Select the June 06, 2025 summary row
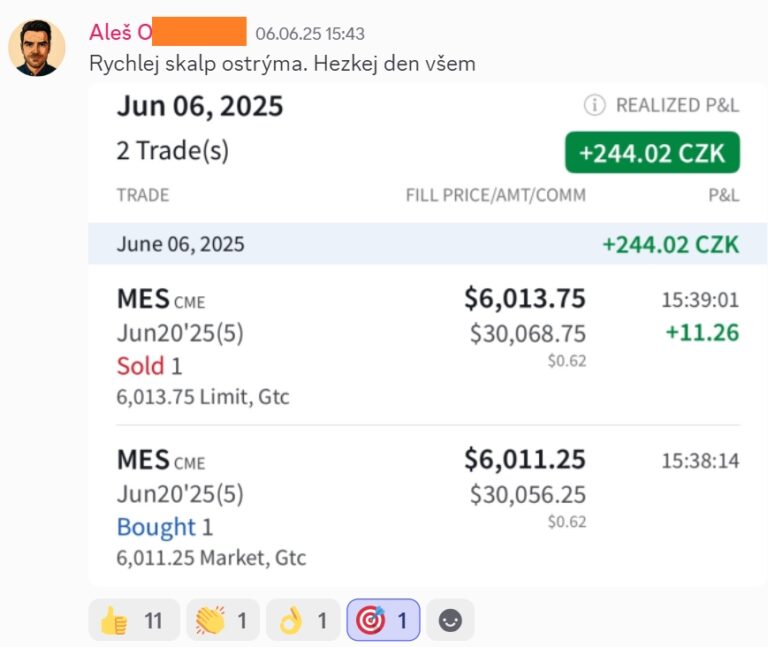Screen dimensions: 768x647 point(427,243)
